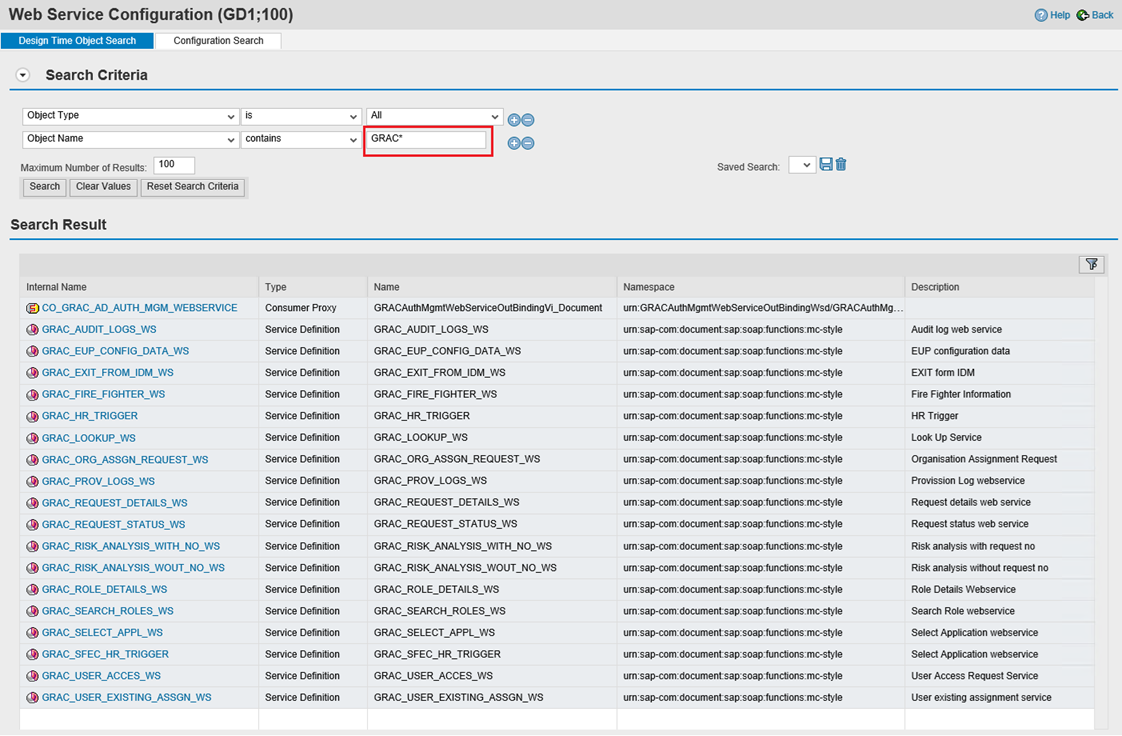Open the GRAC_SFEC_HR_TRIGGER link
Image resolution: width=1122 pixels, height=736 pixels.
105,654
